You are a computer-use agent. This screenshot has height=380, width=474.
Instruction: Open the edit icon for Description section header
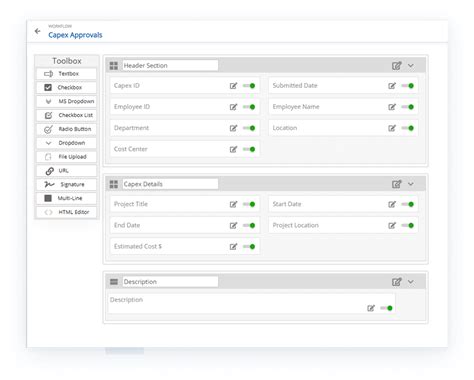pyautogui.click(x=396, y=282)
